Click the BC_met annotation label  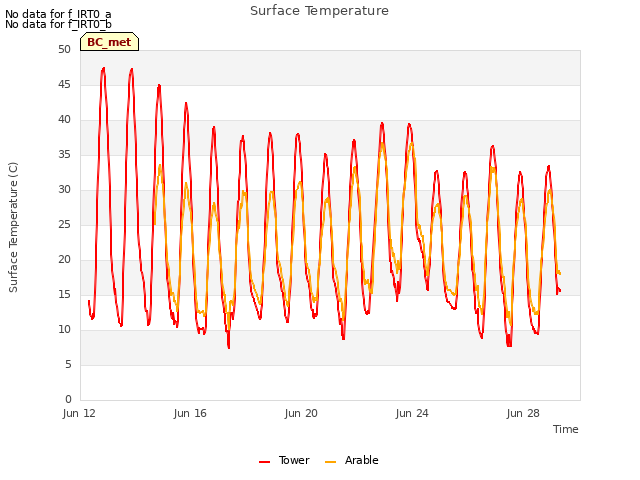click(x=109, y=42)
